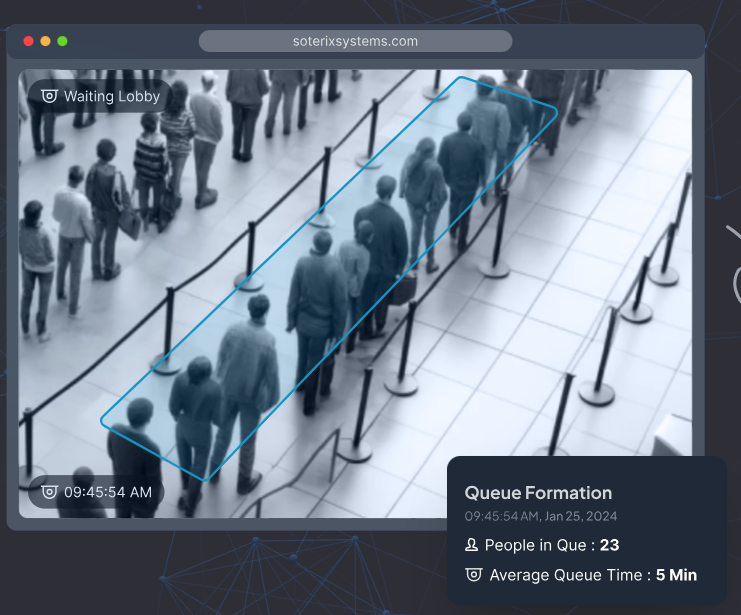Image resolution: width=741 pixels, height=615 pixels.
Task: Click the 09:45:54 AM timestamp on video
Action: pyautogui.click(x=108, y=492)
